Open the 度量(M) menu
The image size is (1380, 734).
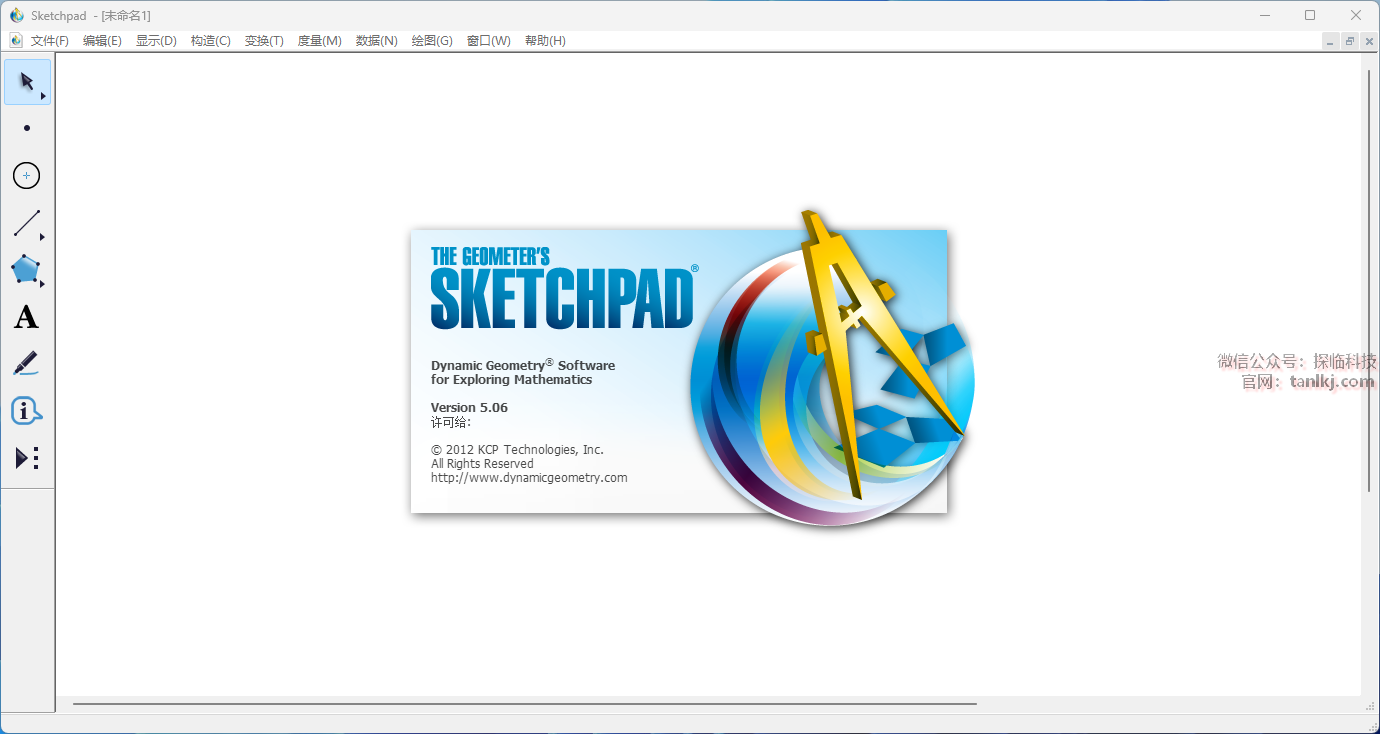pyautogui.click(x=319, y=41)
